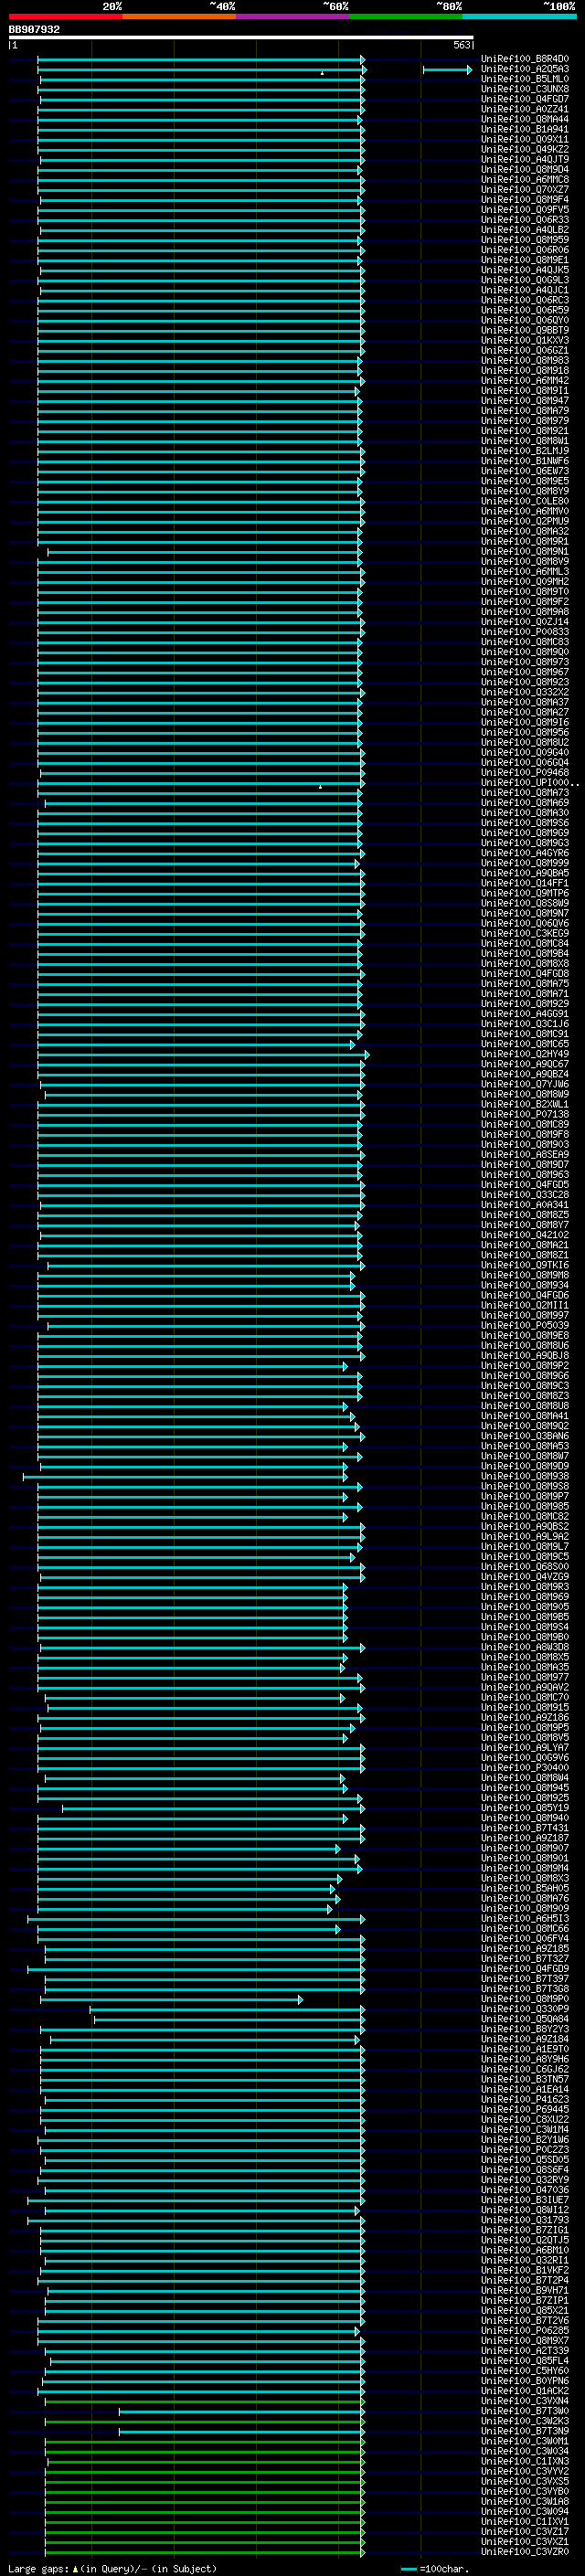Viewport: 585px width, 2576px height.
Task: Select UniRef100_Q49KZ2 label
Action: [525, 149]
